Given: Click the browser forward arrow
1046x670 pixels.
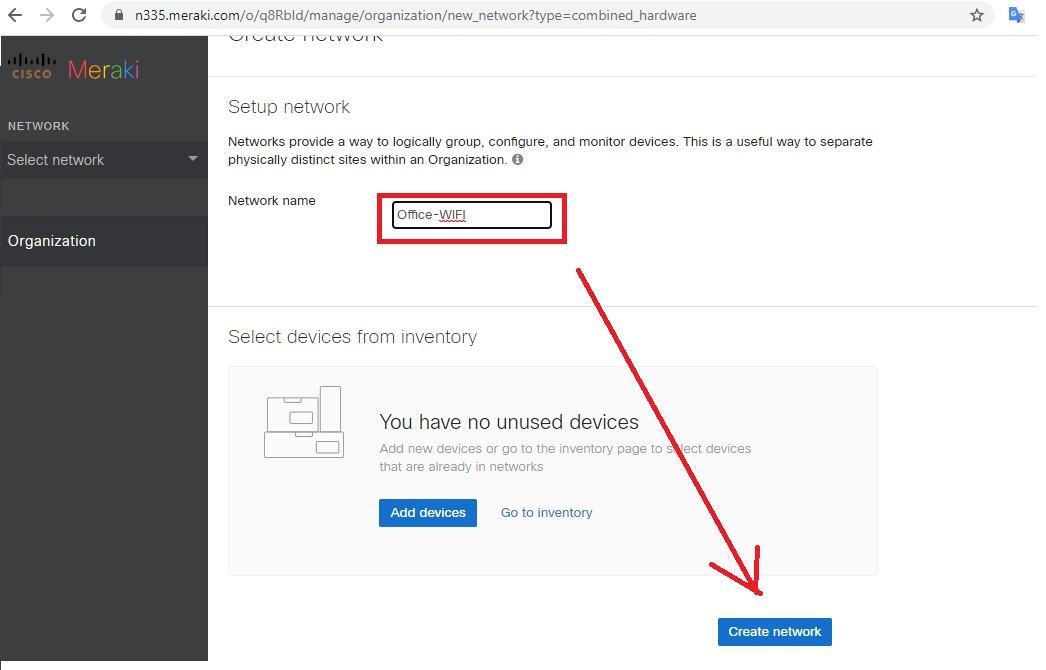Looking at the screenshot, I should point(46,16).
